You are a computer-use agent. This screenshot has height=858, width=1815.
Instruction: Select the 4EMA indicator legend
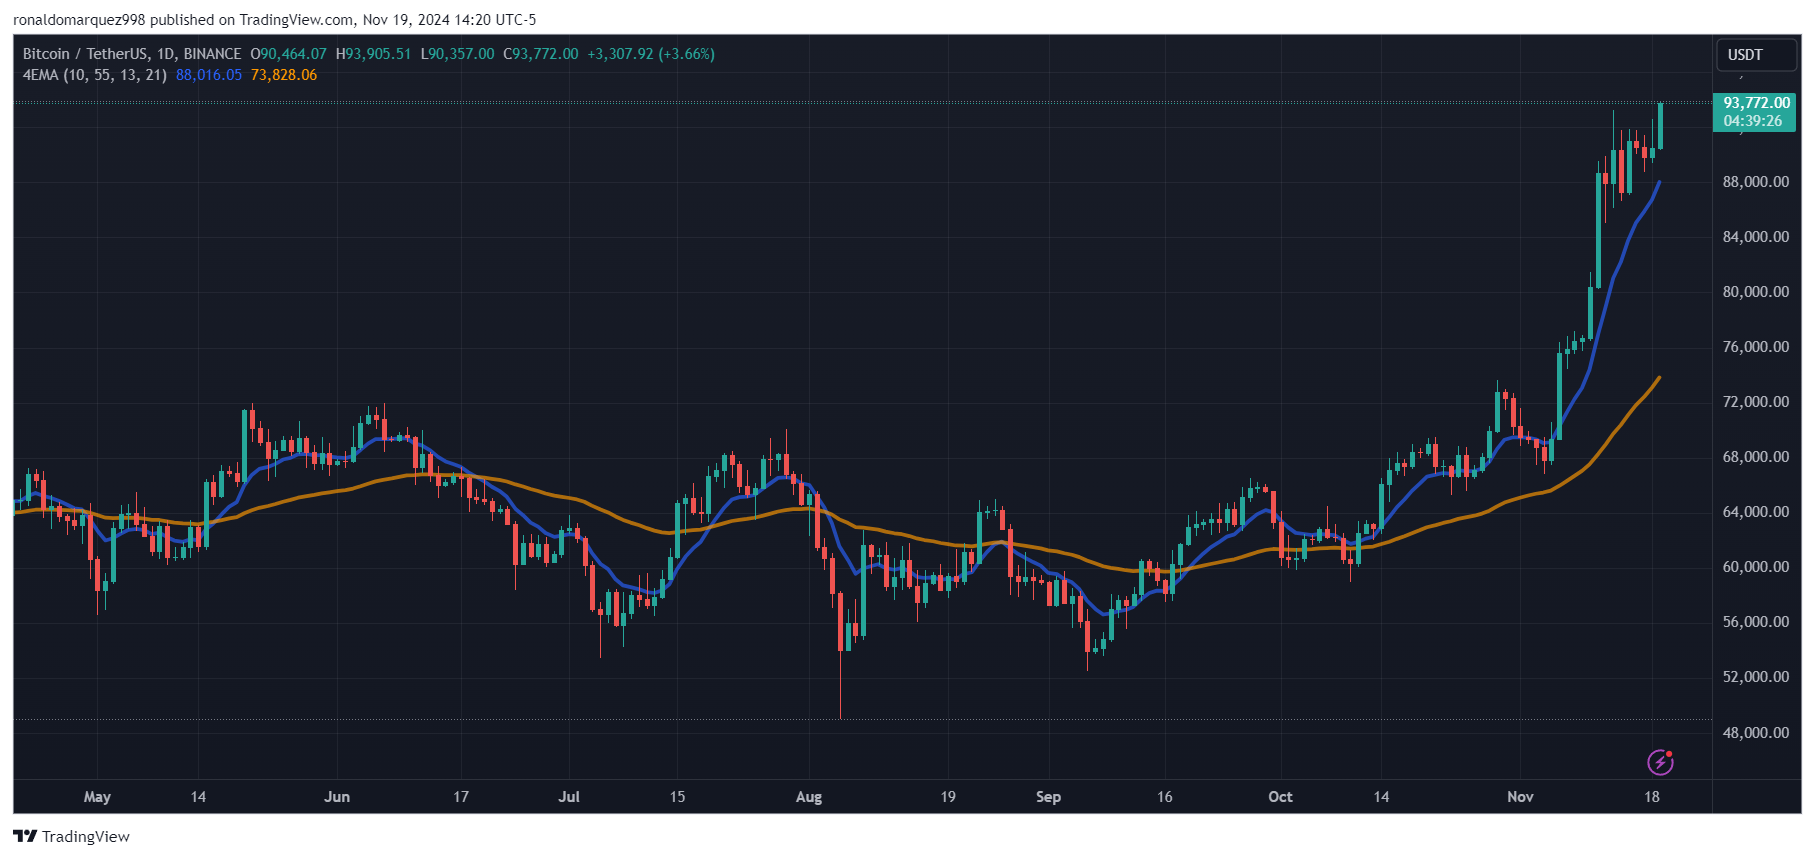coord(95,75)
